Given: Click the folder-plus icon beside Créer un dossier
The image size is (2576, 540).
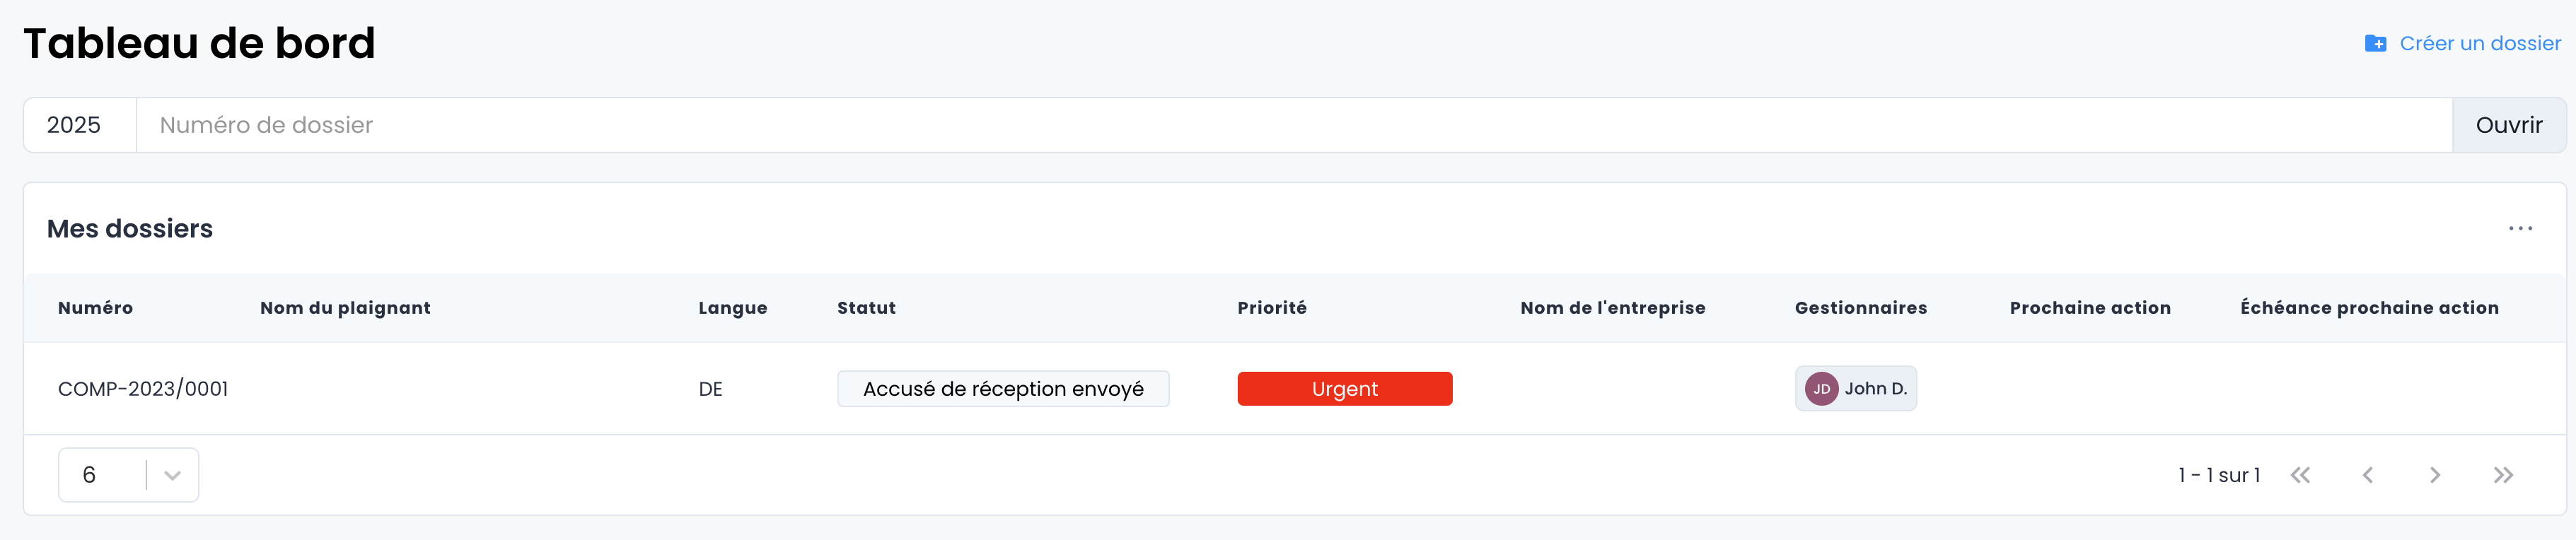Looking at the screenshot, I should 2375,44.
